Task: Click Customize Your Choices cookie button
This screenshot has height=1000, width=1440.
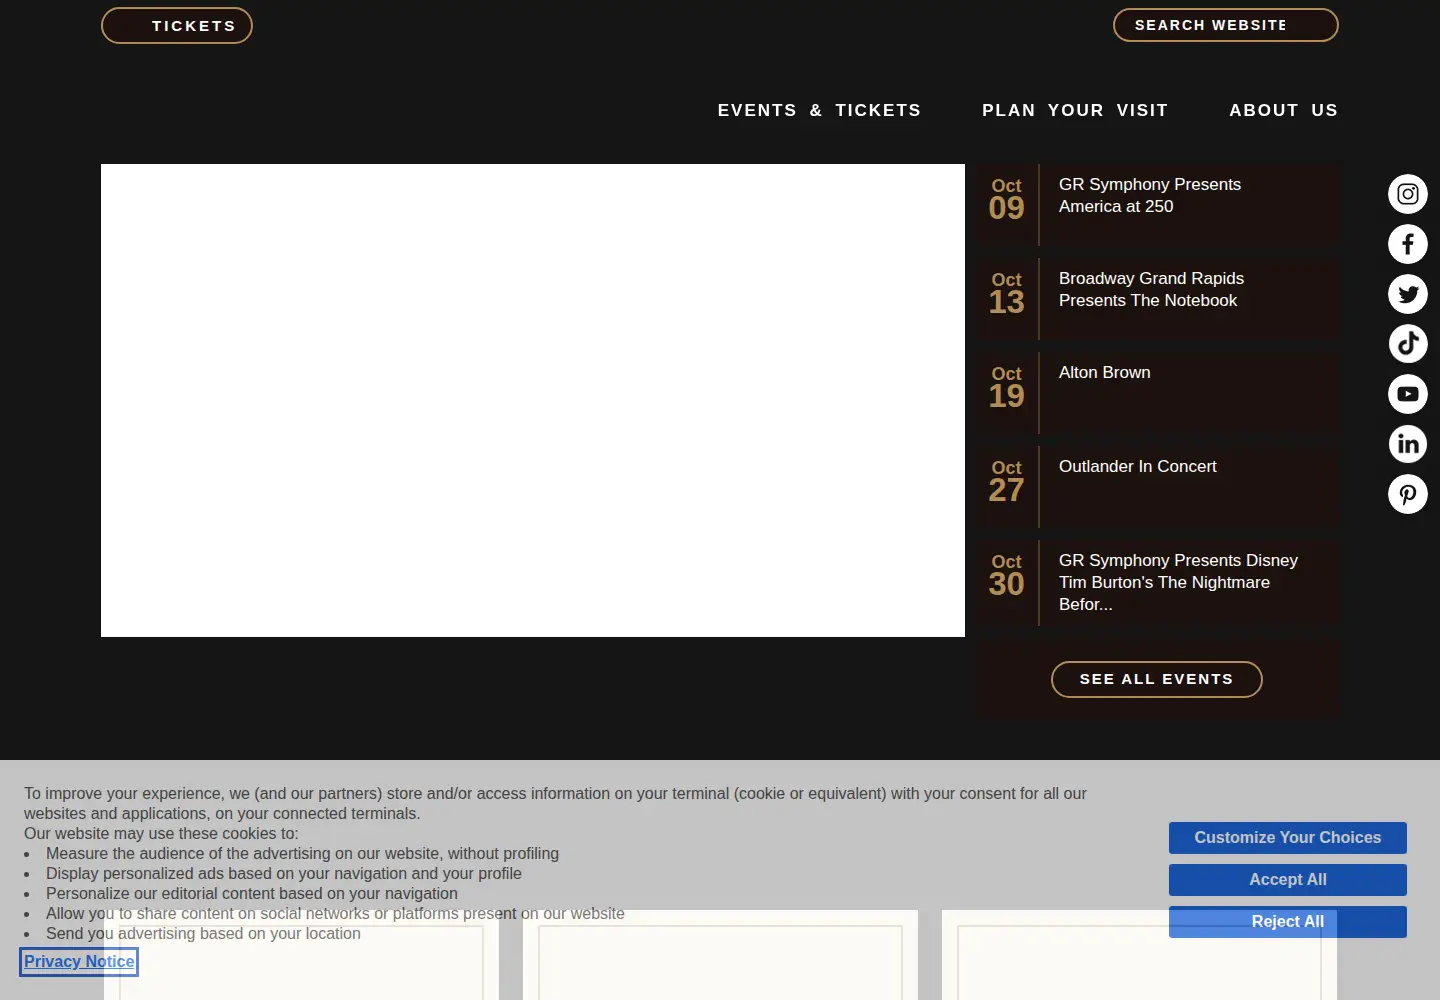Action: (x=1288, y=838)
